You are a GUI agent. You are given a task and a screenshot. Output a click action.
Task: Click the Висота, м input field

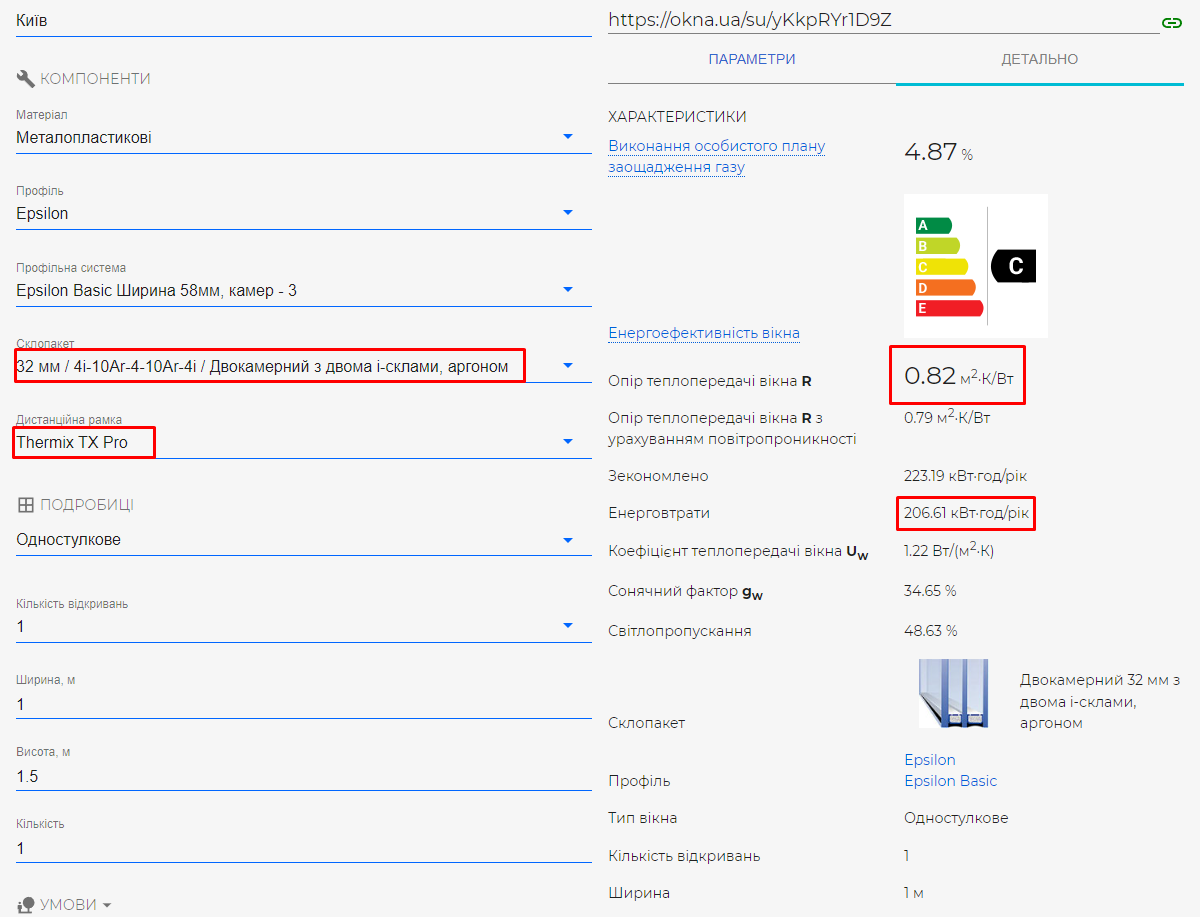tap(304, 776)
